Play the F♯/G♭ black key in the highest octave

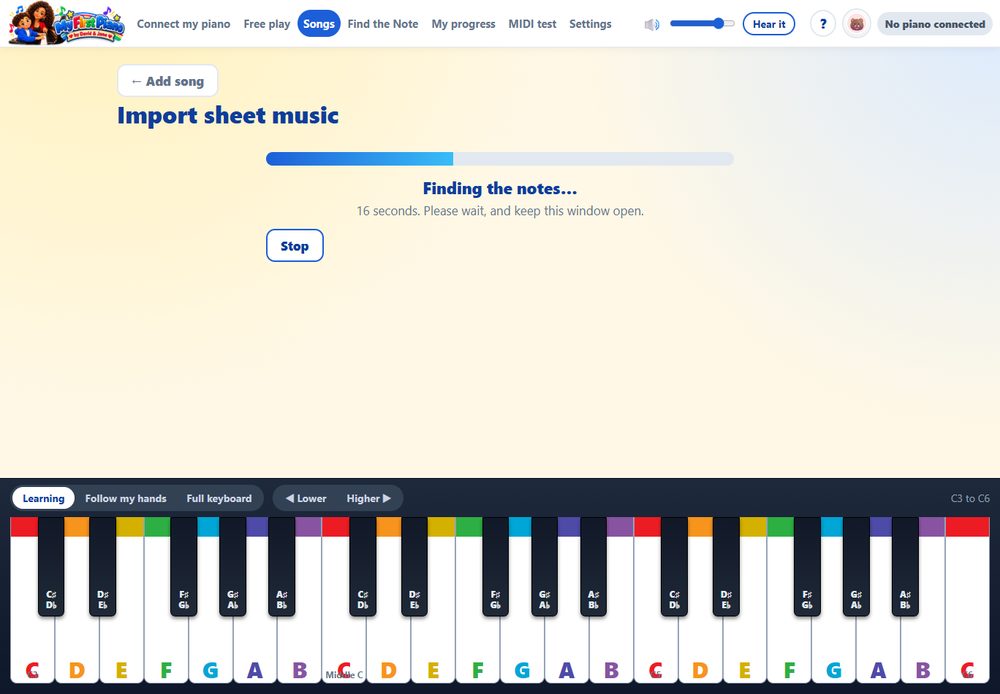click(807, 566)
